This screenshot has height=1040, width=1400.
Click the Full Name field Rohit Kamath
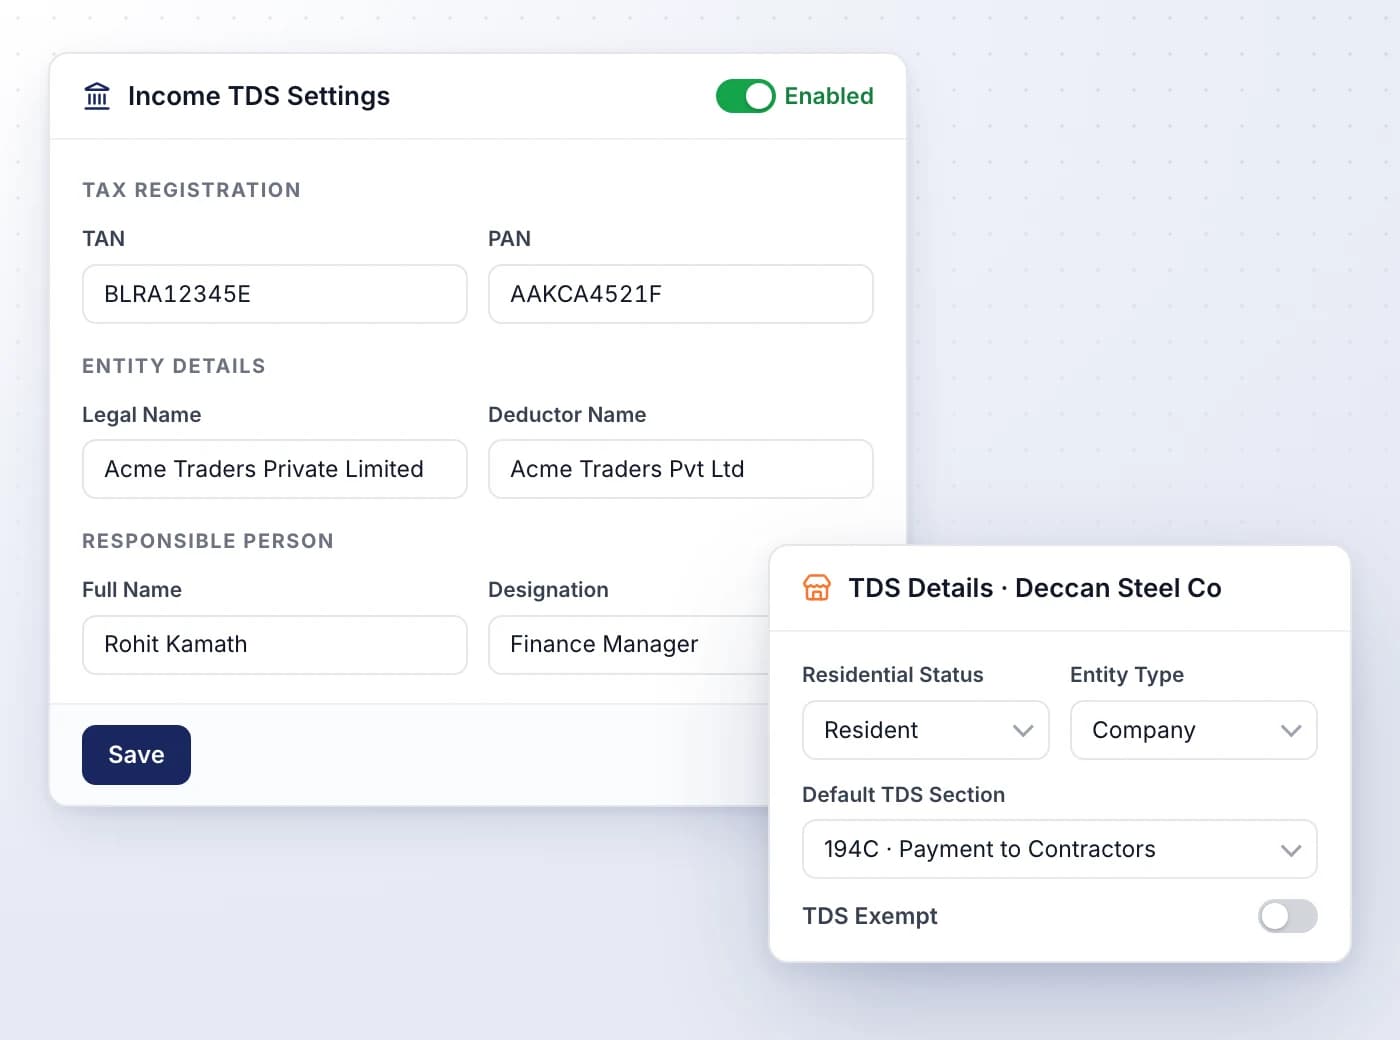[x=275, y=645]
